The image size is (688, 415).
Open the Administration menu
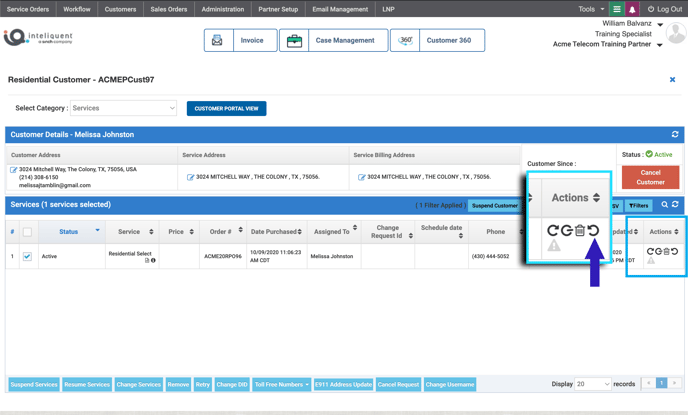click(x=222, y=9)
